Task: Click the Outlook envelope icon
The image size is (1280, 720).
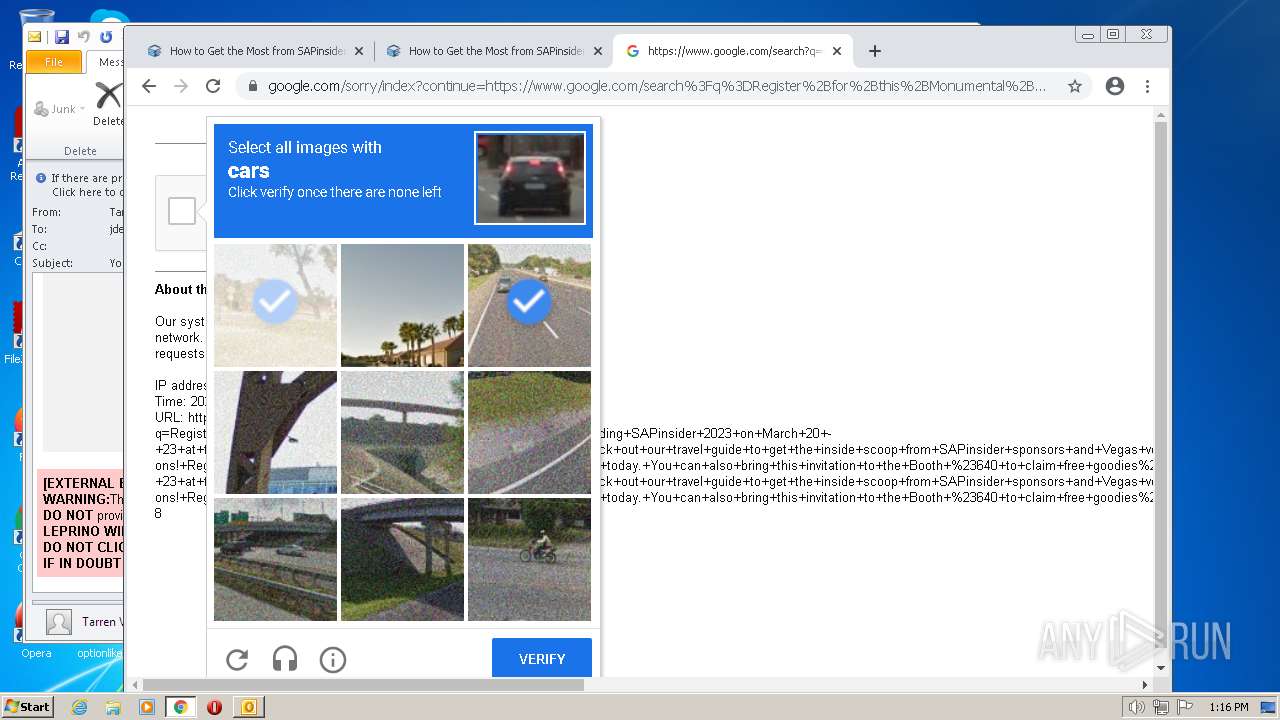Action: tap(35, 37)
